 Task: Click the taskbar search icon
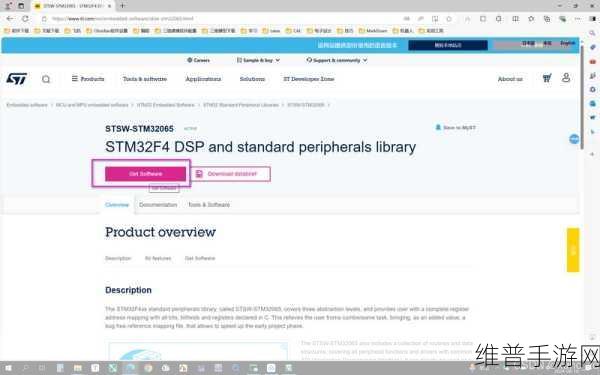25,368
